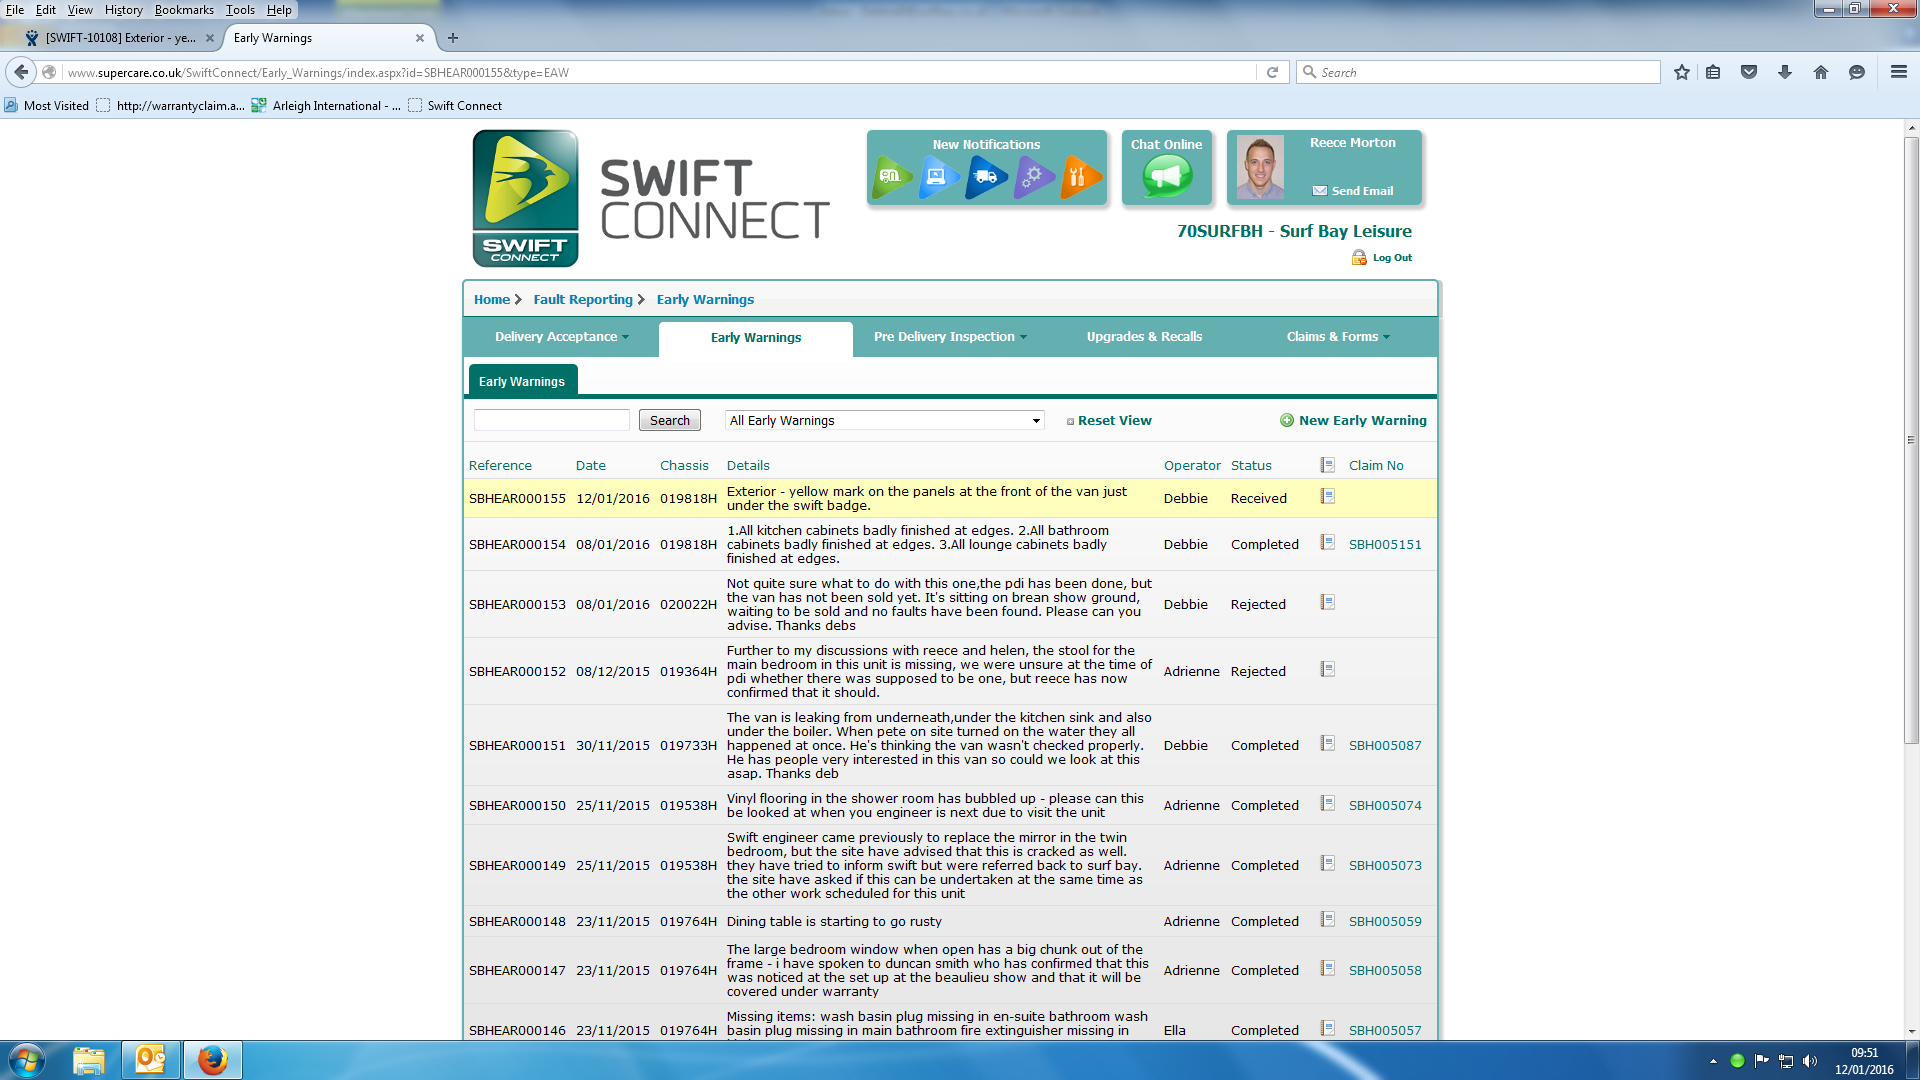Start Chat Online with green megaphone icon

click(1167, 177)
